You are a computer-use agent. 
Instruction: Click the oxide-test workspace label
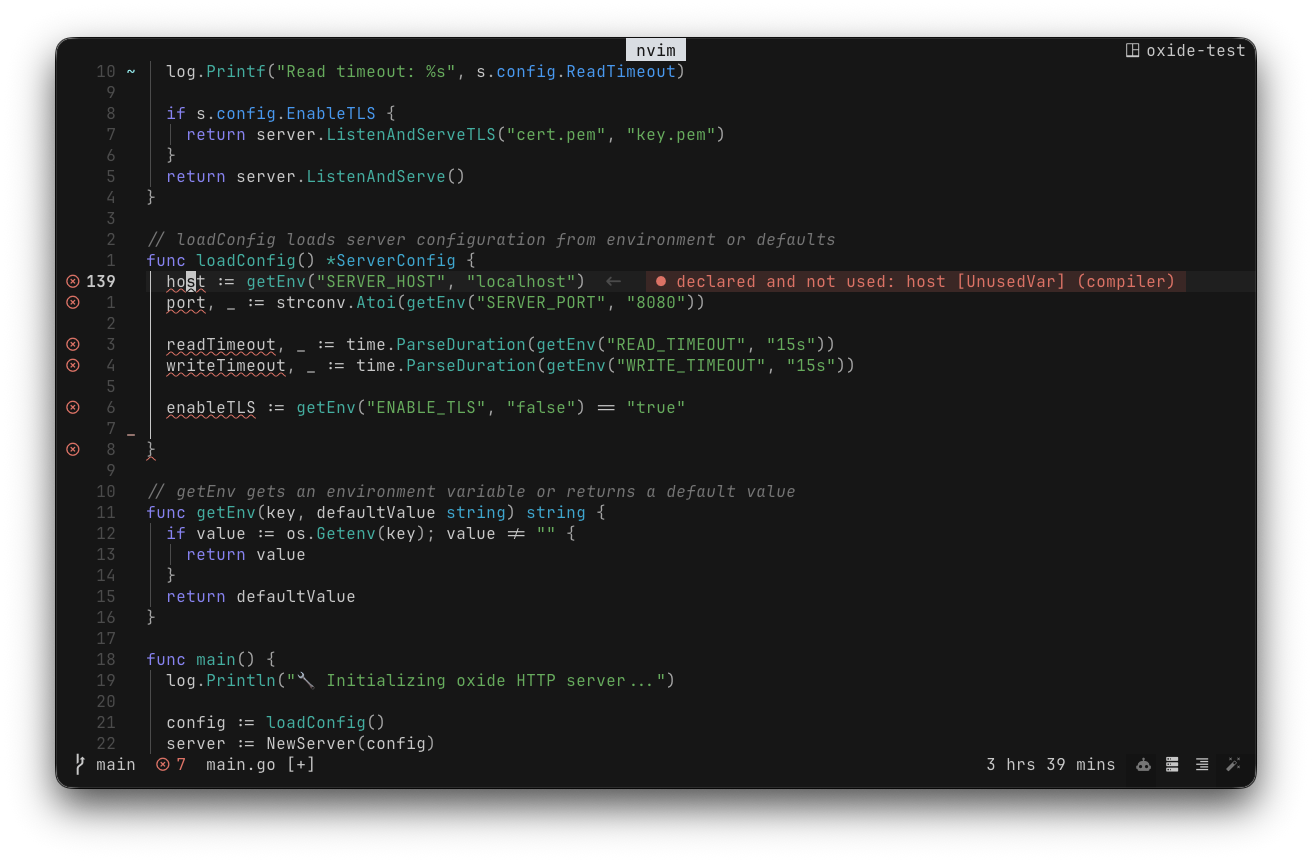tap(1196, 50)
